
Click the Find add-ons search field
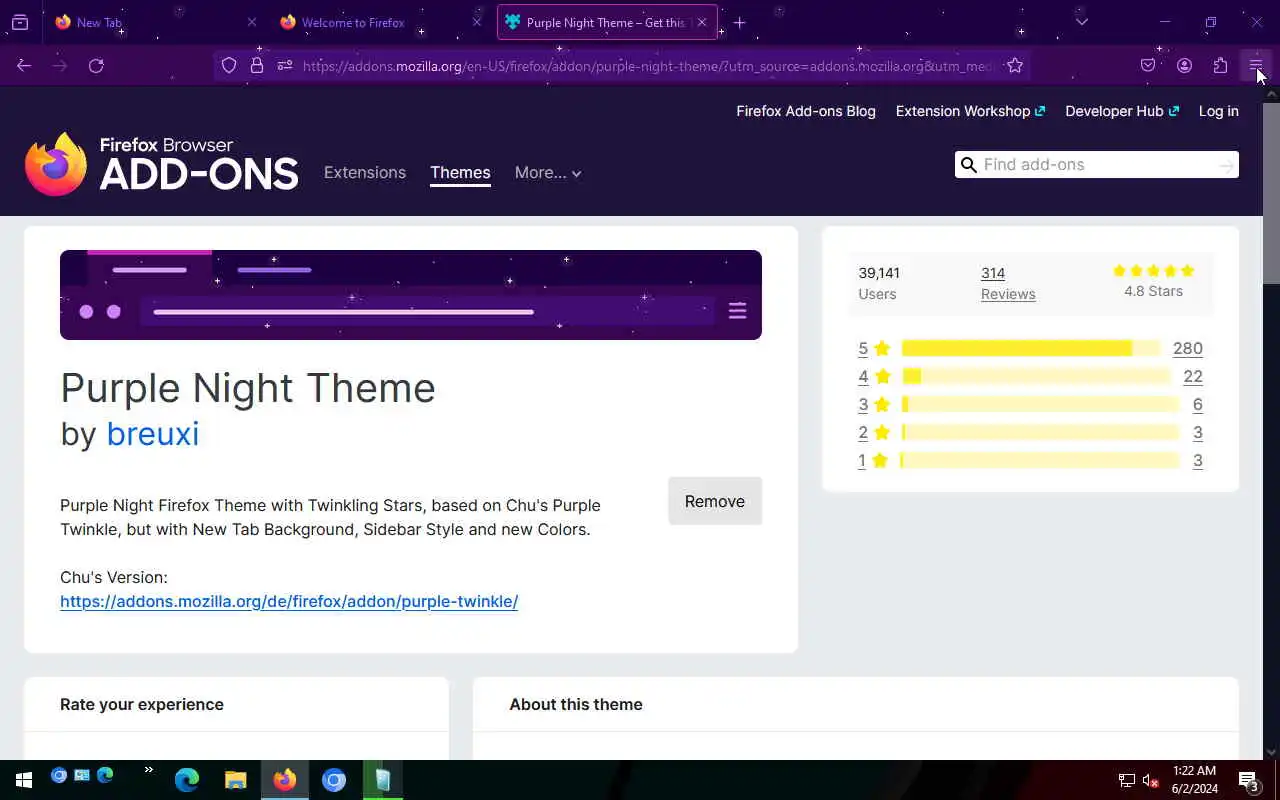[x=1097, y=165]
